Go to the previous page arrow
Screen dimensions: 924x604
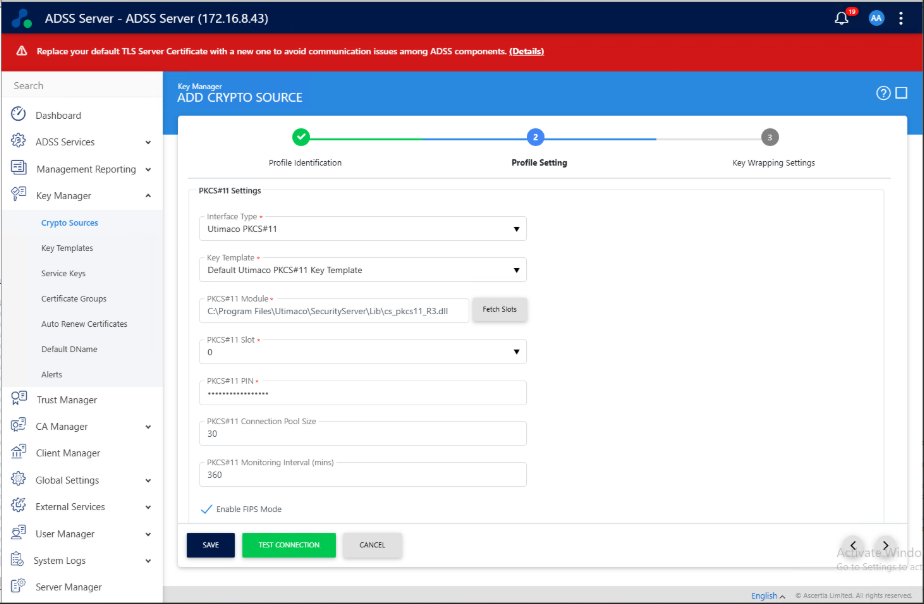pos(853,546)
